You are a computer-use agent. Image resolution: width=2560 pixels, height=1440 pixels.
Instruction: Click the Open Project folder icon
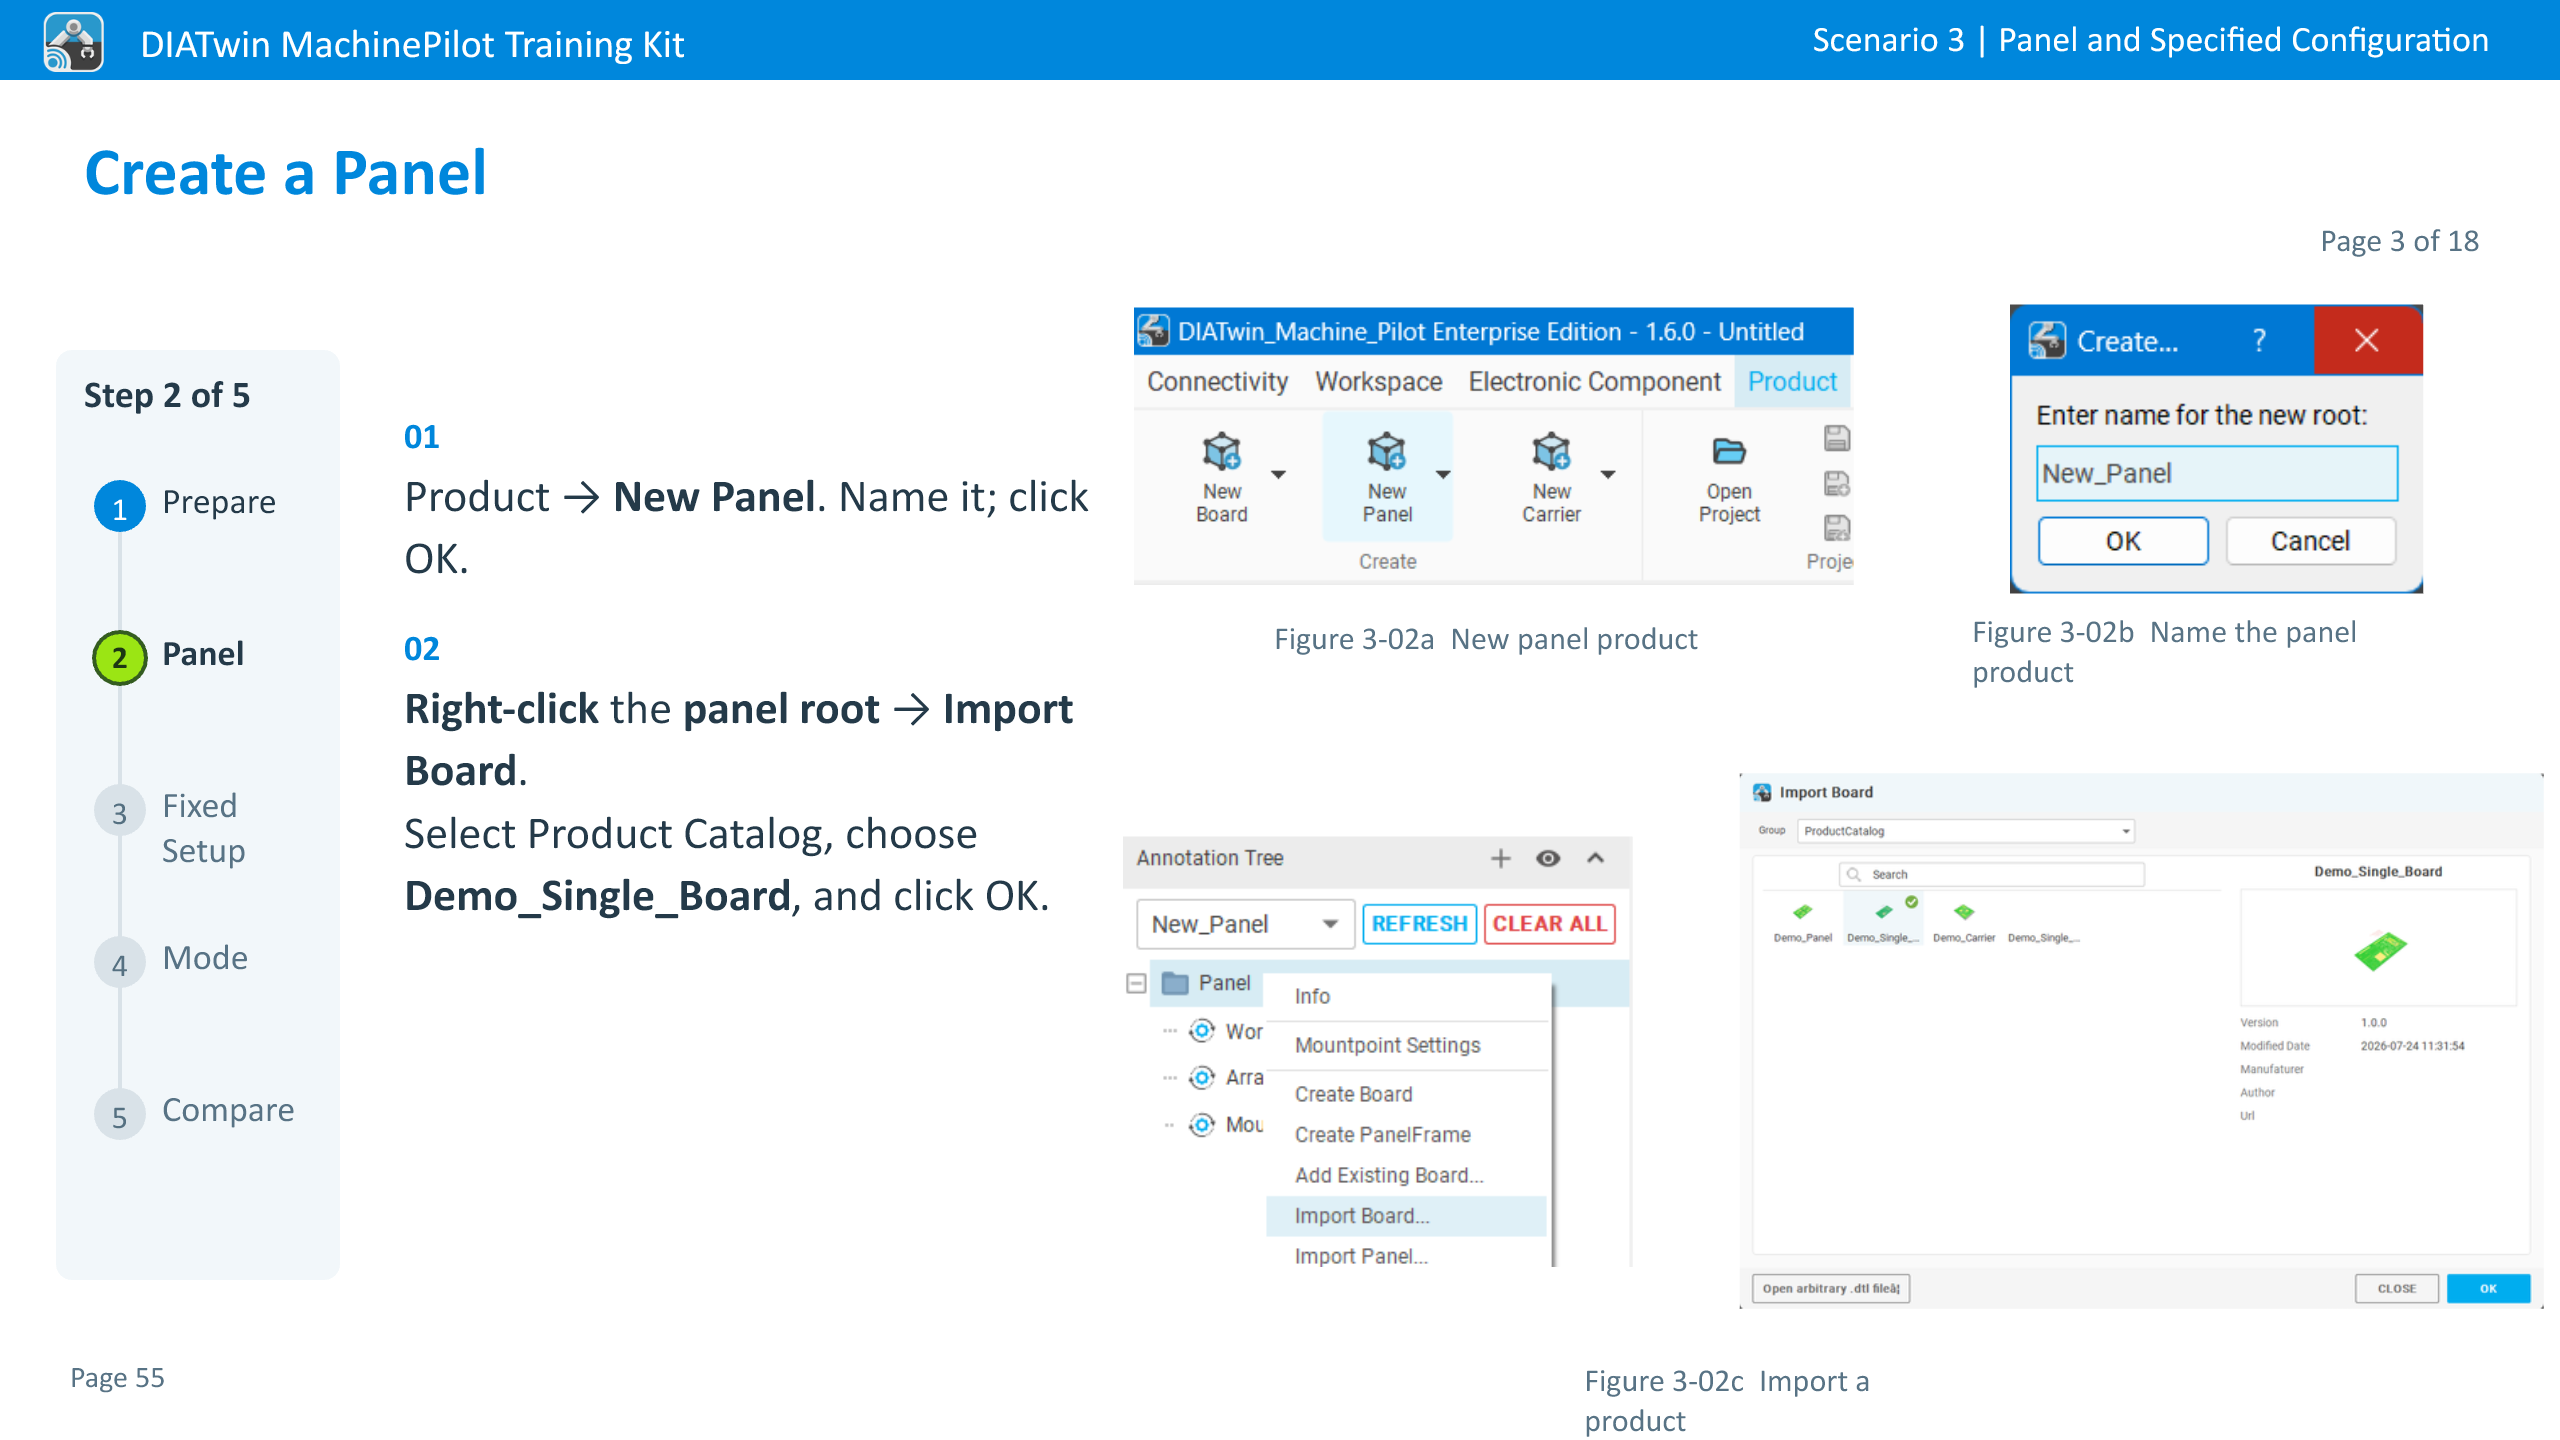(1729, 452)
